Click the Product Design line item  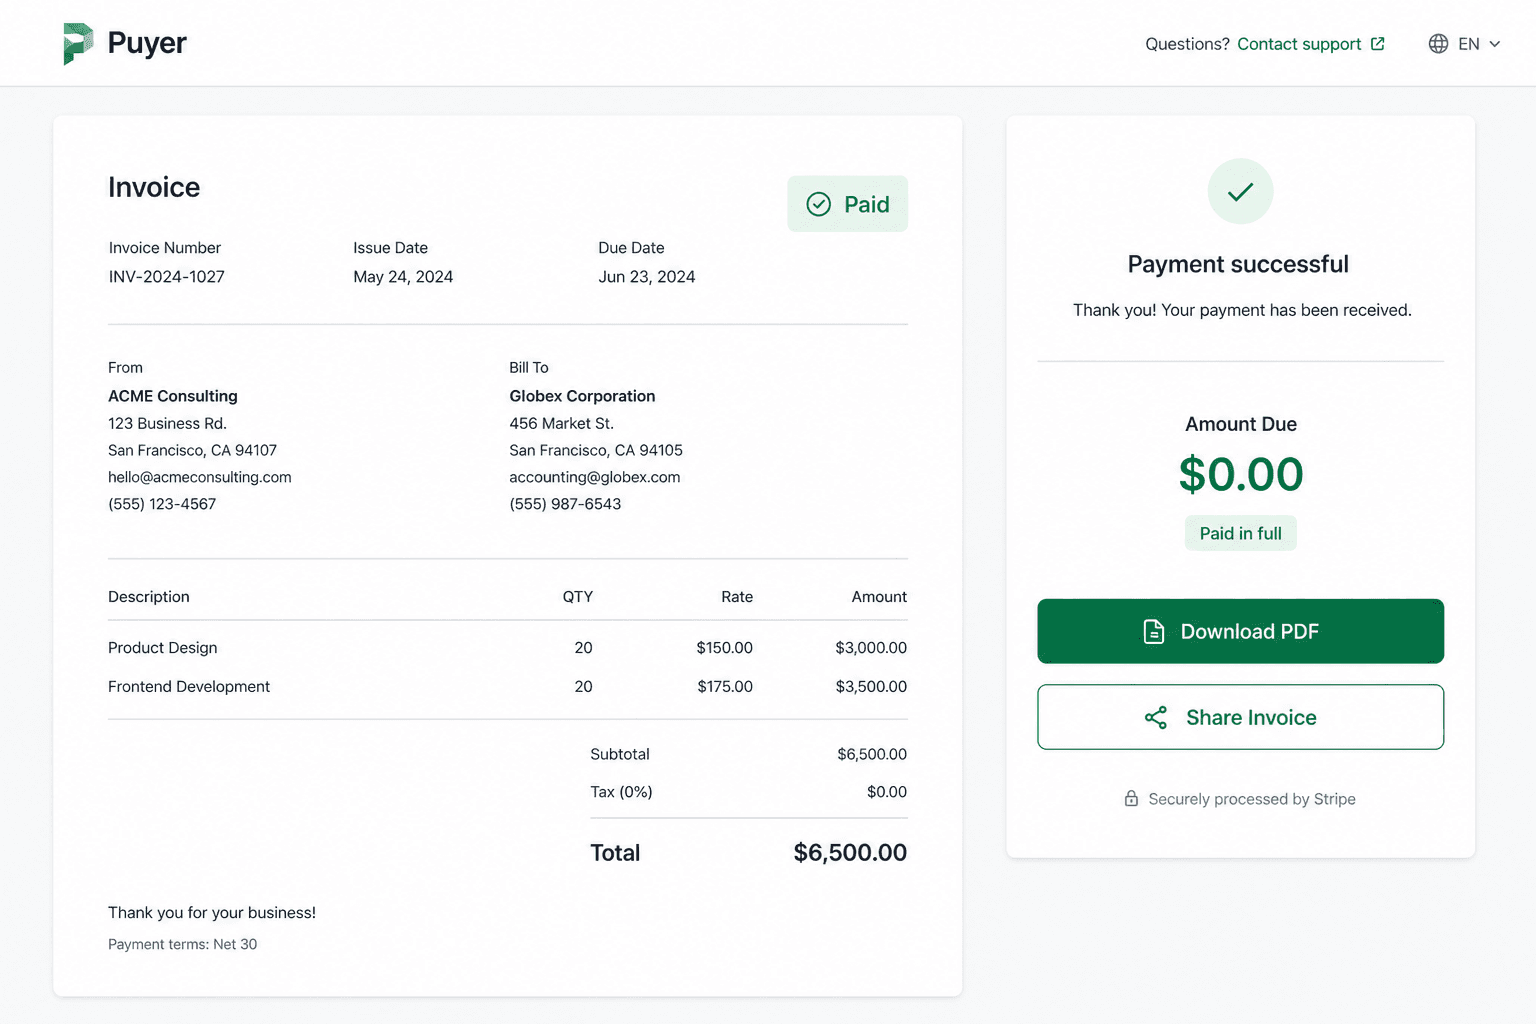pos(162,648)
